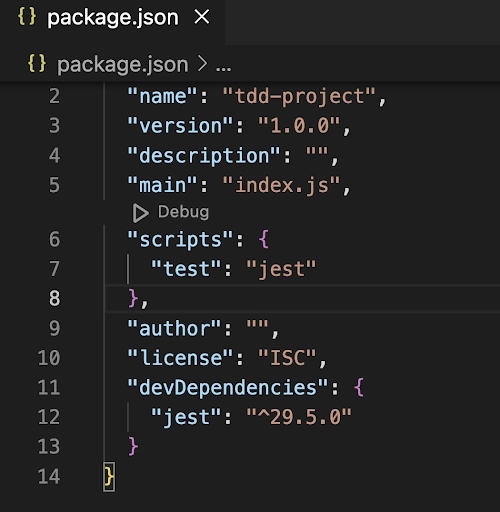Click the "ISC" license value
The image size is (500, 512).
click(x=287, y=358)
